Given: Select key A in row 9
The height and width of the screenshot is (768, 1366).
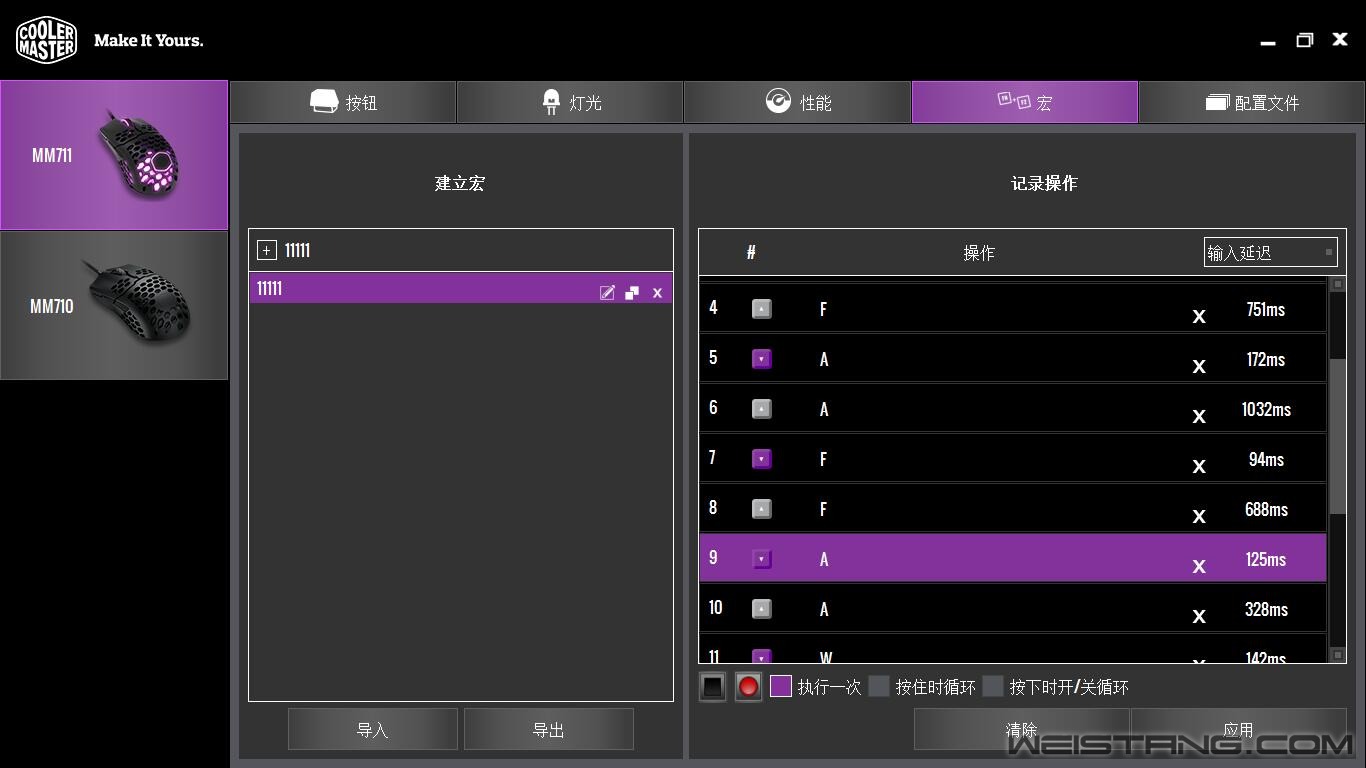Looking at the screenshot, I should tap(824, 559).
